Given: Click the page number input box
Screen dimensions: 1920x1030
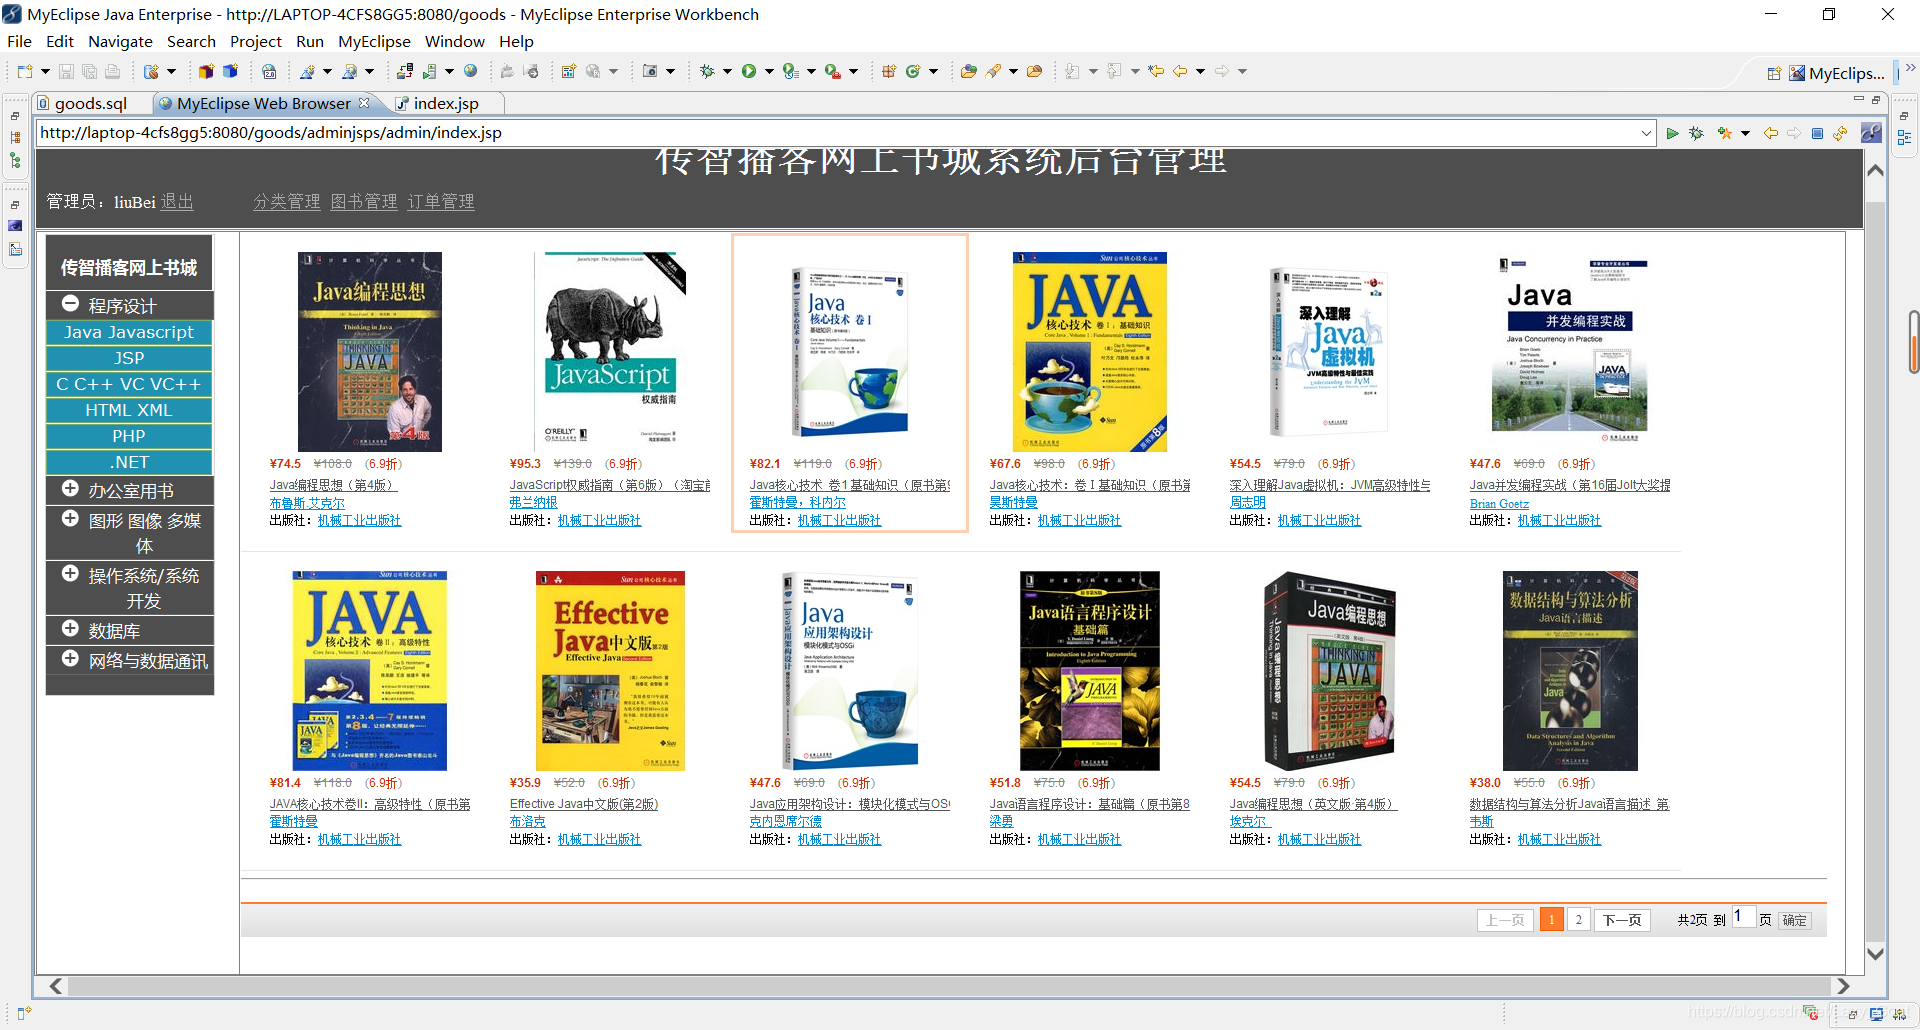Looking at the screenshot, I should point(1743,917).
